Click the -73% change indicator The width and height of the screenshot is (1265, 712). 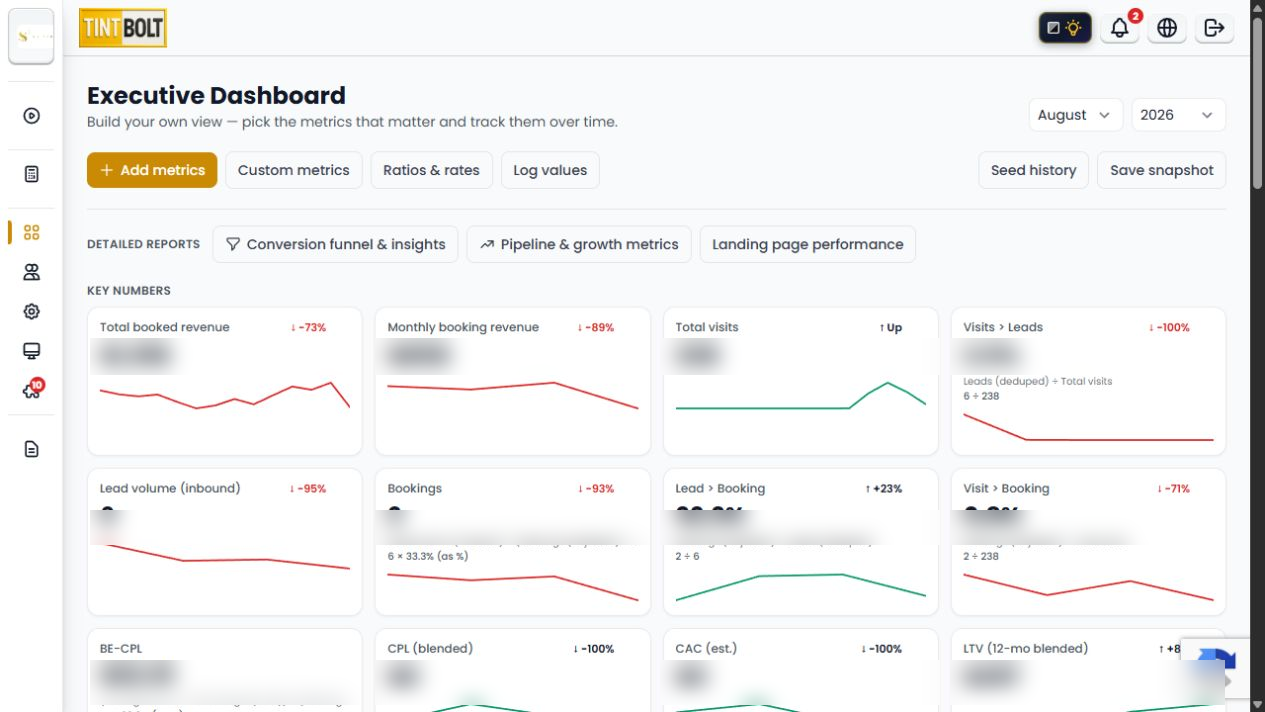[308, 327]
